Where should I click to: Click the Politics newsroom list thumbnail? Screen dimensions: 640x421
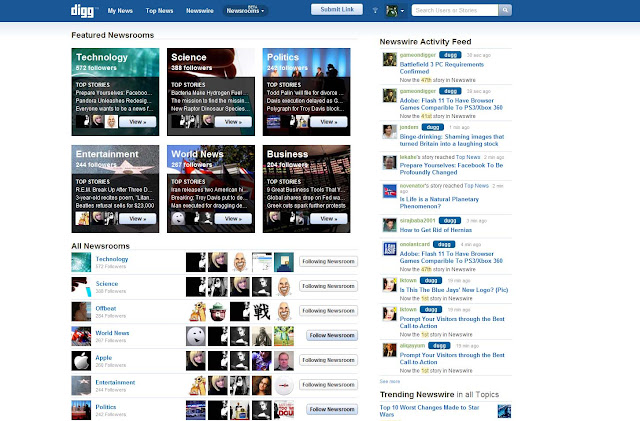(x=81, y=410)
